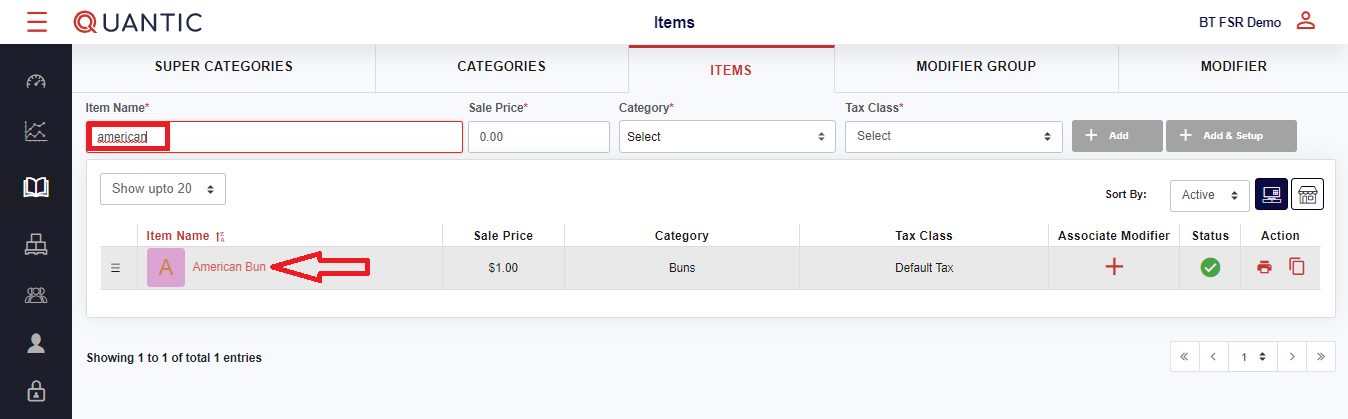Open the Tax Class select dropdown

pyautogui.click(x=953, y=136)
